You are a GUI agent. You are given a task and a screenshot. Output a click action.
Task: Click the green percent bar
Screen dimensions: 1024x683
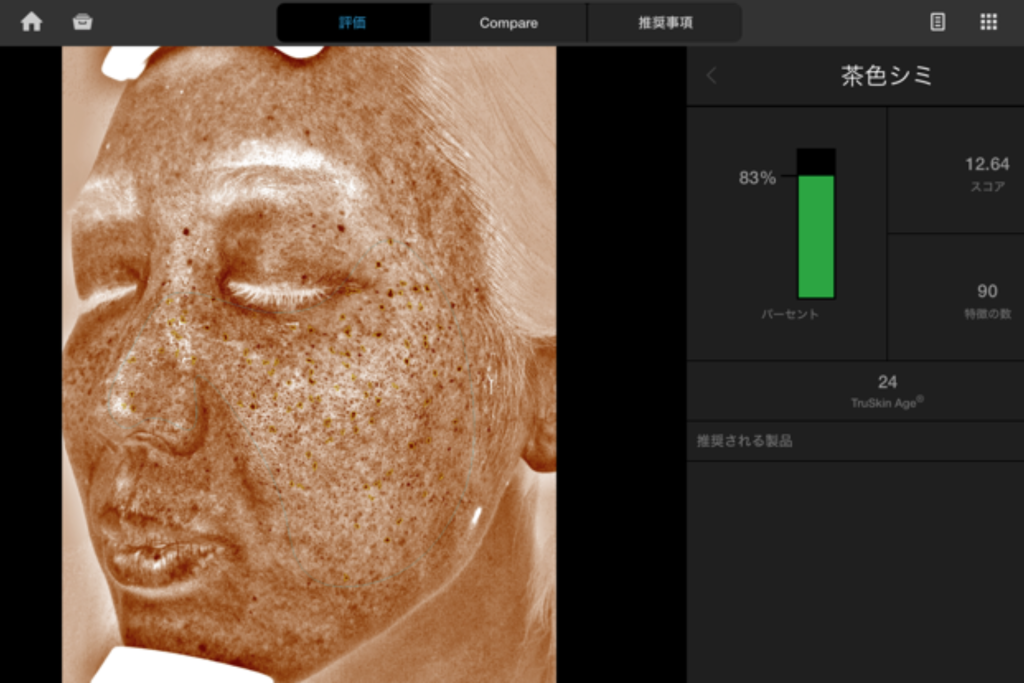click(x=816, y=236)
